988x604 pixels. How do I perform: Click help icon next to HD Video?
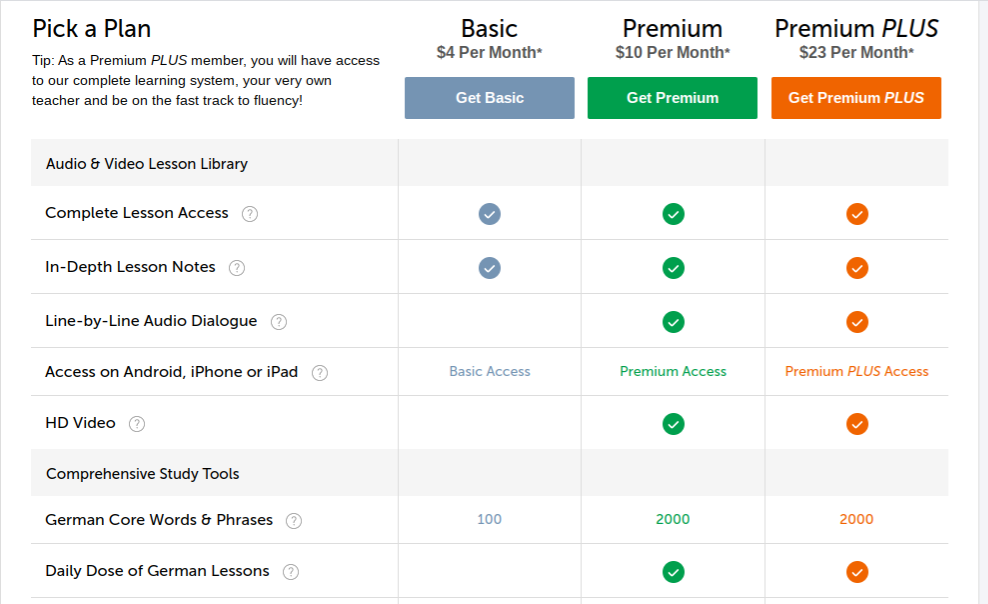[137, 424]
